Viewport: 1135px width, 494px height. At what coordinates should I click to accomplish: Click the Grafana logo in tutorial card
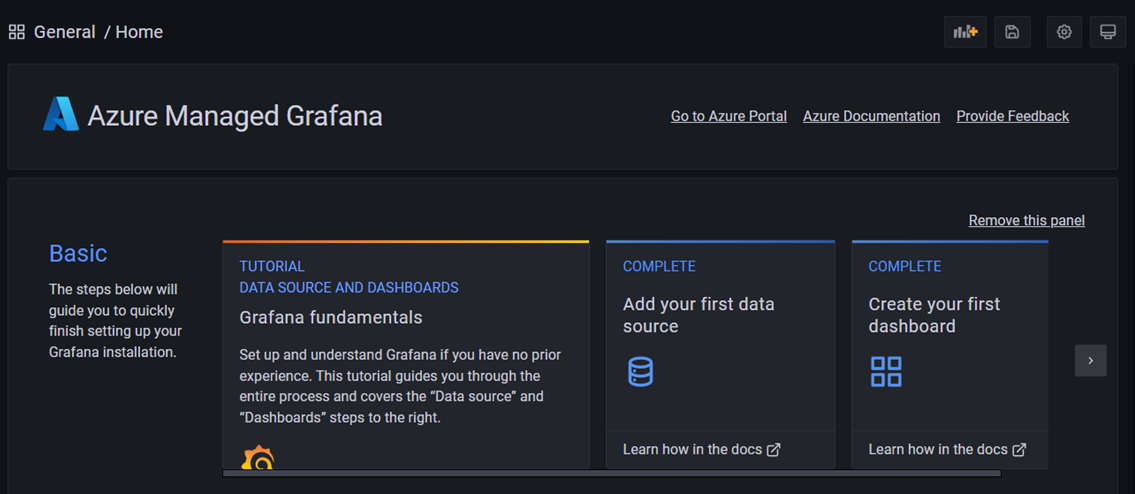pyautogui.click(x=258, y=458)
